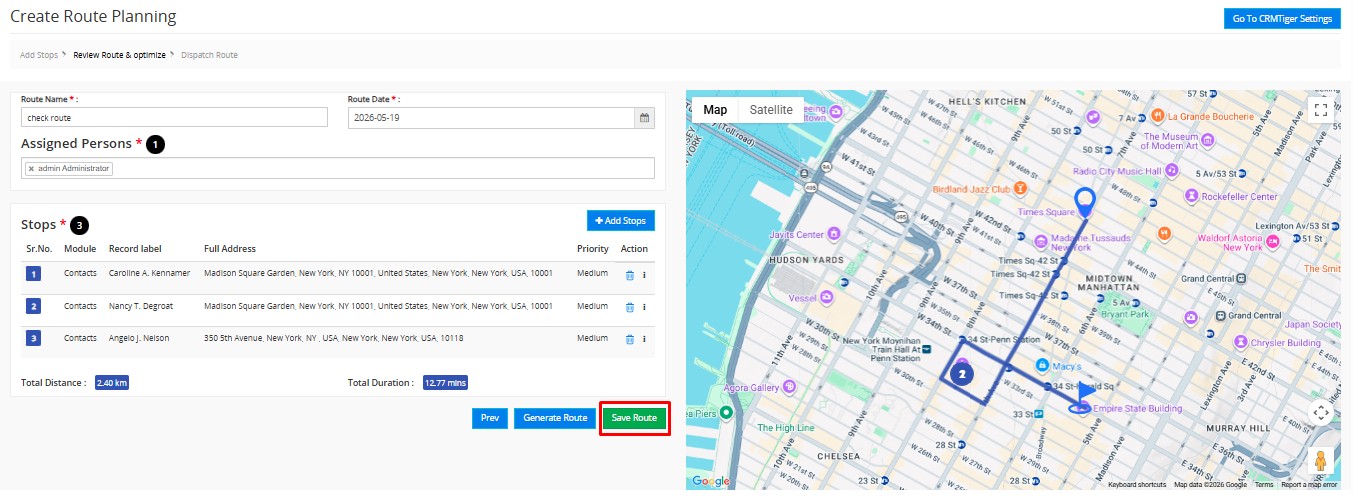Delete stop Angelo J. Nelson

pos(630,339)
